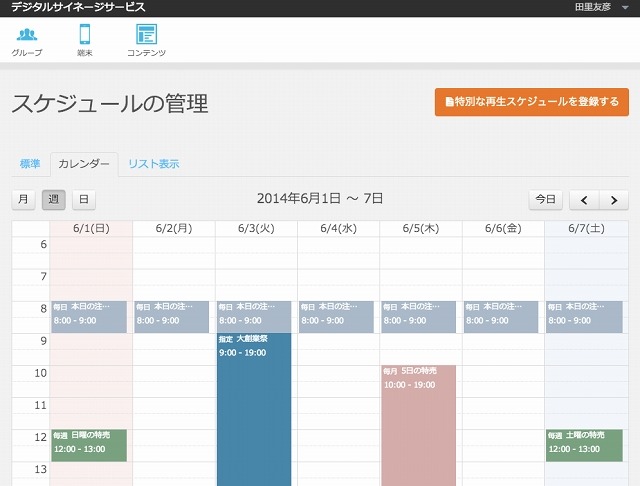The width and height of the screenshot is (640, 486).
Task: Switch calendar to 月 (month) view
Action: (23, 200)
